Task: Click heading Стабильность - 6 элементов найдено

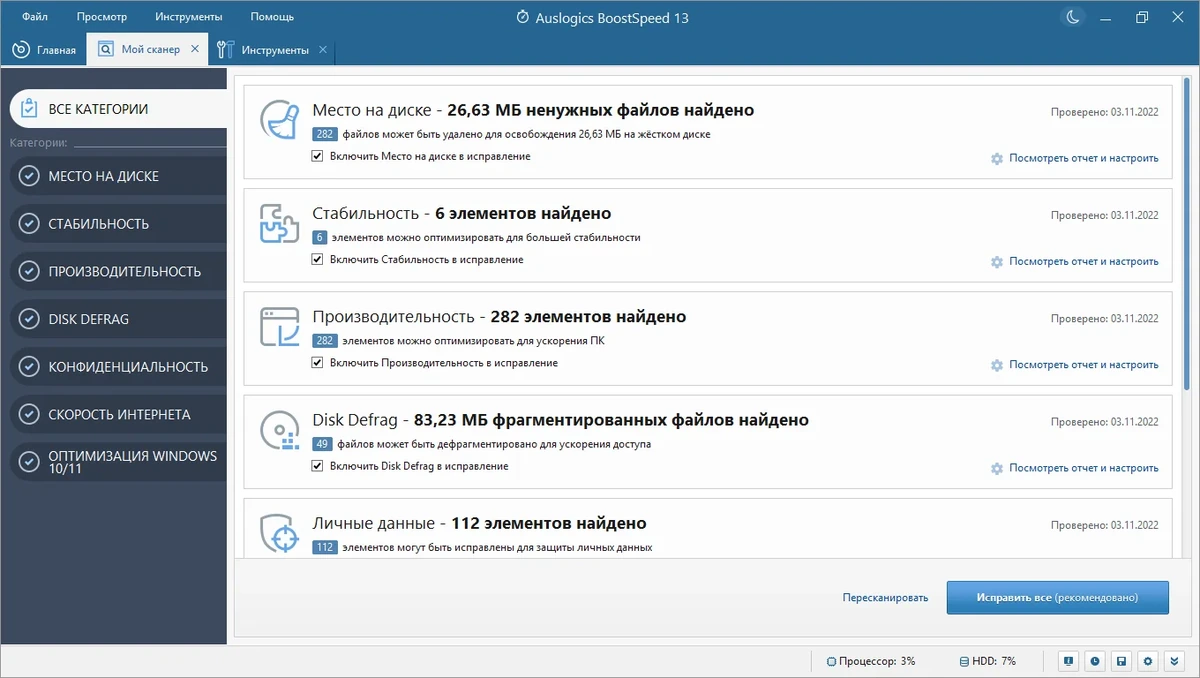Action: click(x=461, y=213)
